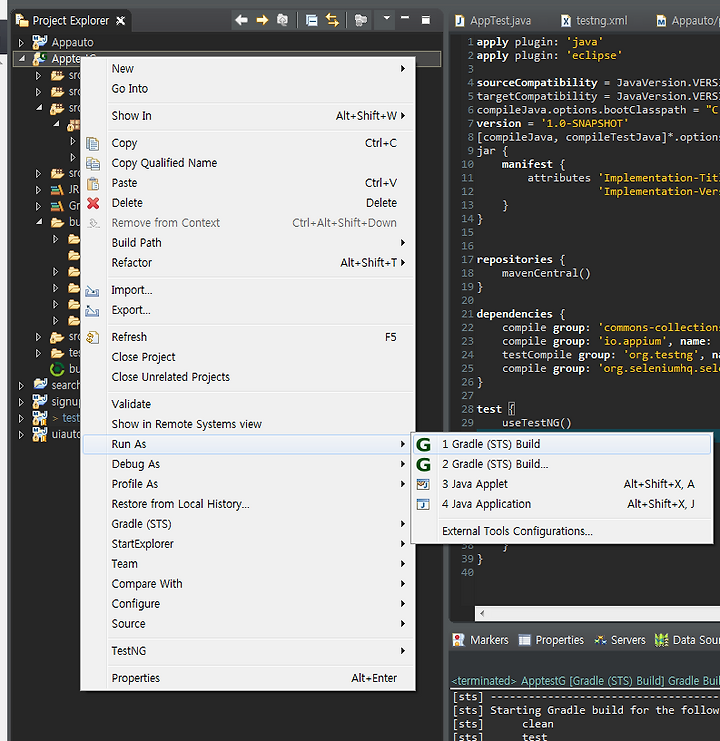The image size is (720, 741).
Task: Choose Go Into menu entry
Action: point(248,89)
